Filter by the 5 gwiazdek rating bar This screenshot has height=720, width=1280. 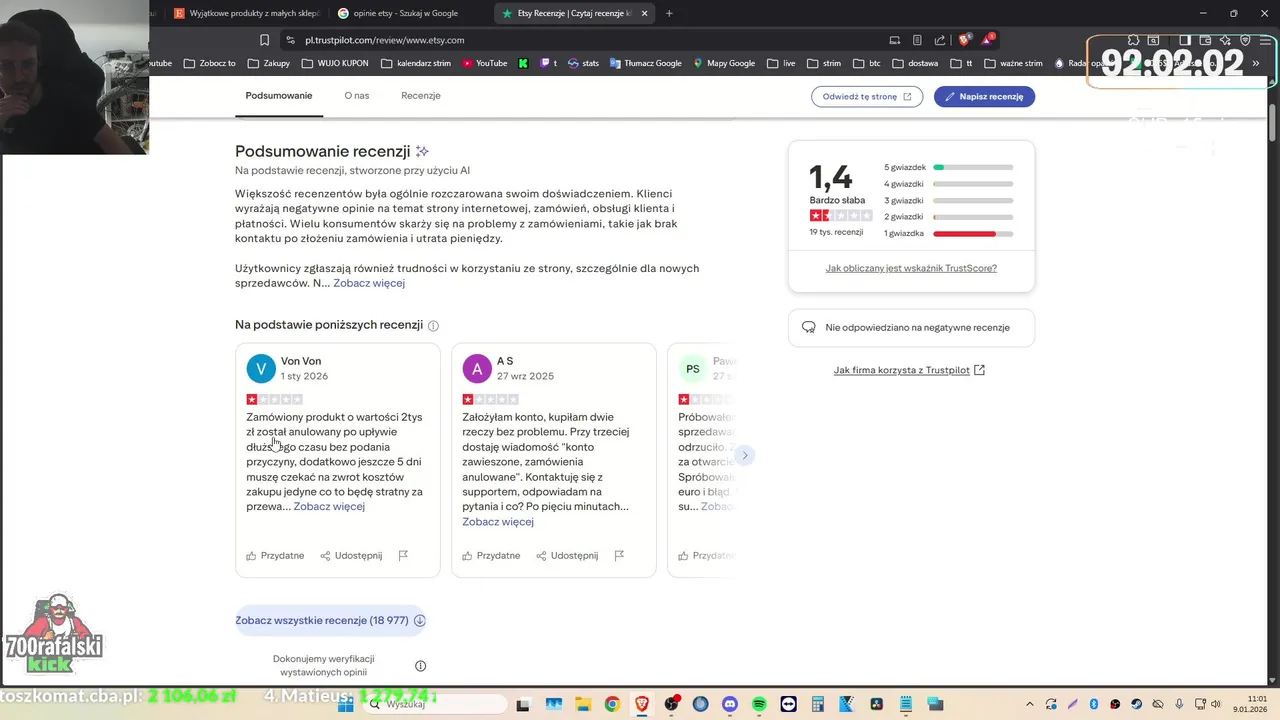click(x=948, y=167)
